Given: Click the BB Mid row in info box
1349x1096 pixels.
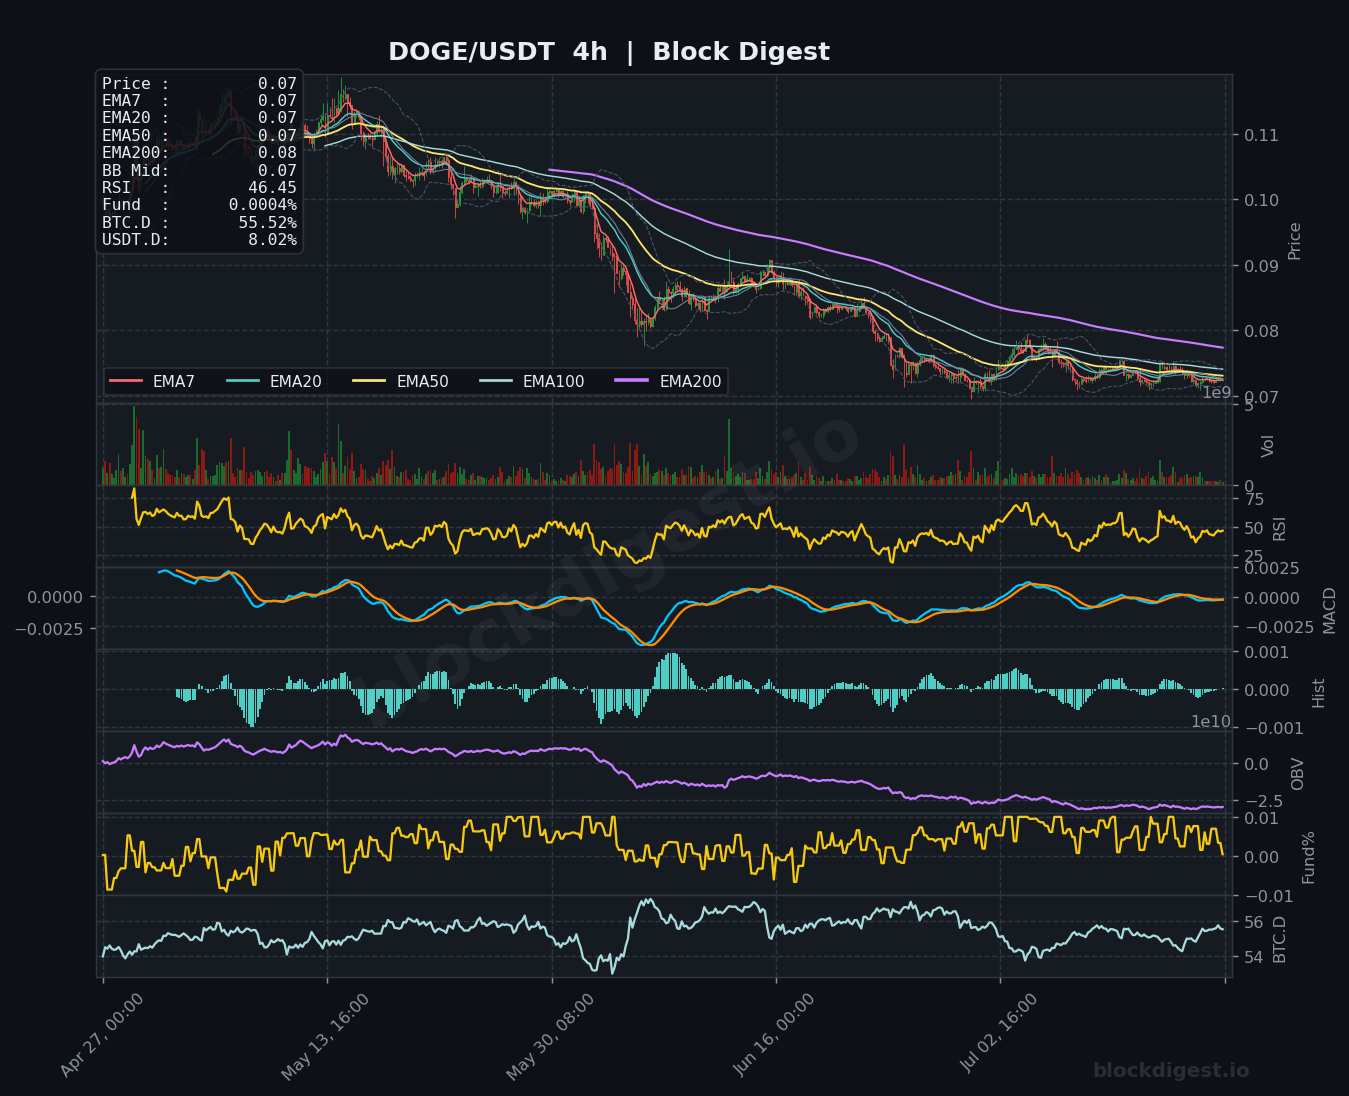Looking at the screenshot, I should pos(199,170).
